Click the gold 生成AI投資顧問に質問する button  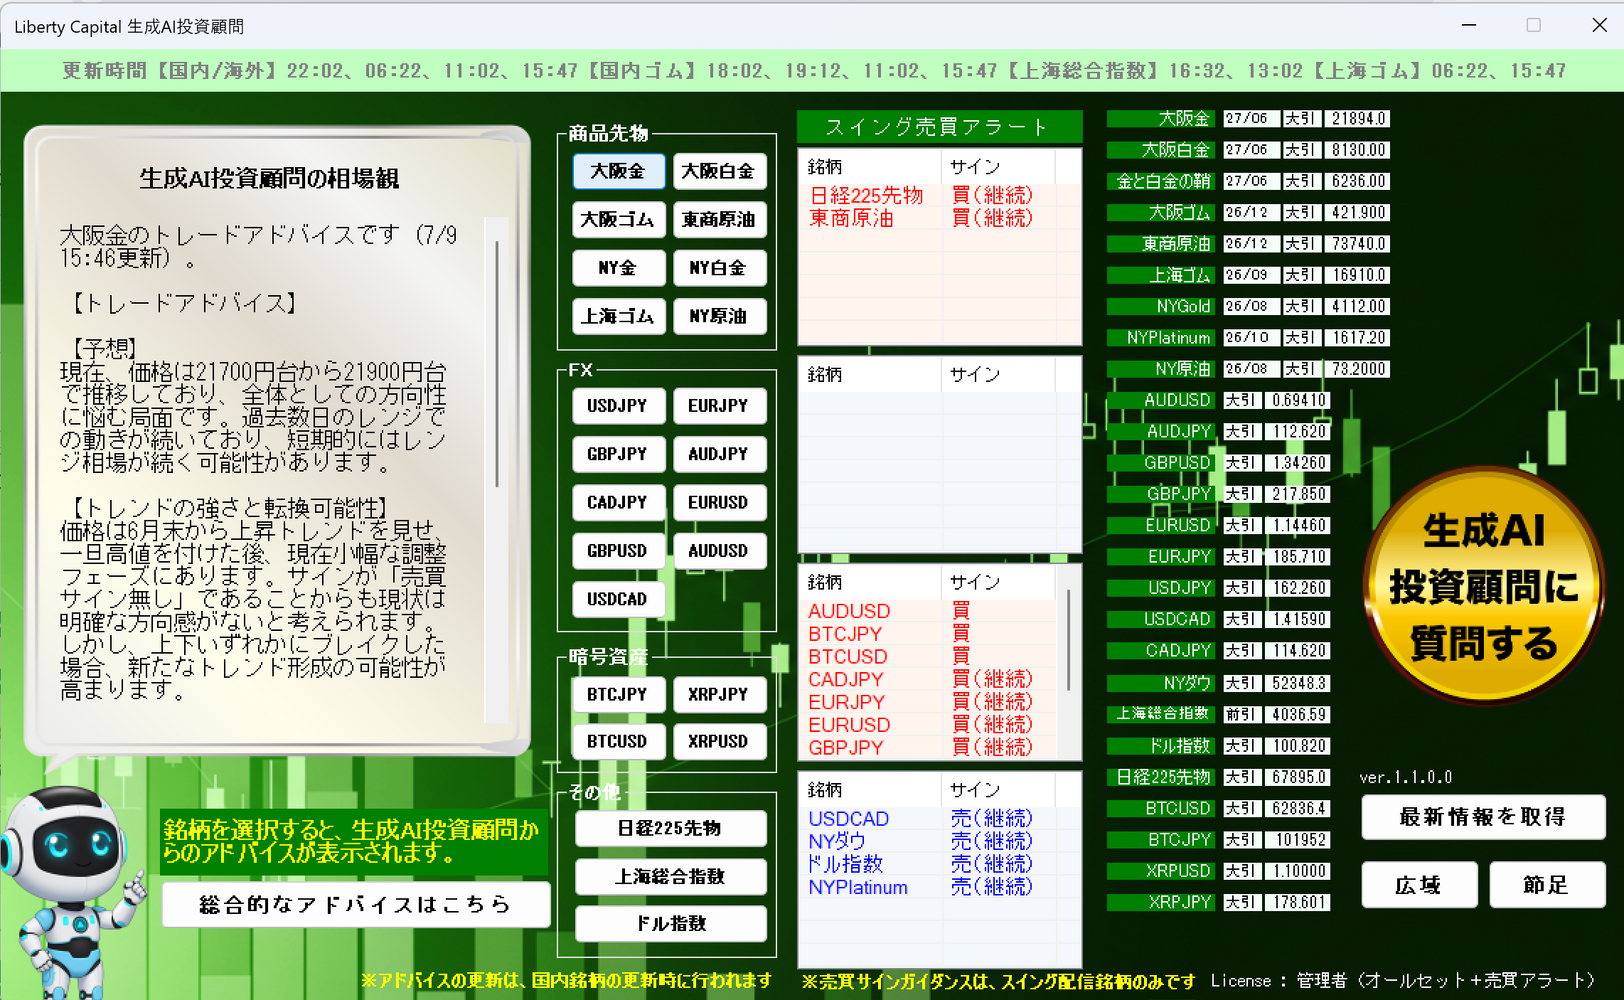click(1484, 587)
